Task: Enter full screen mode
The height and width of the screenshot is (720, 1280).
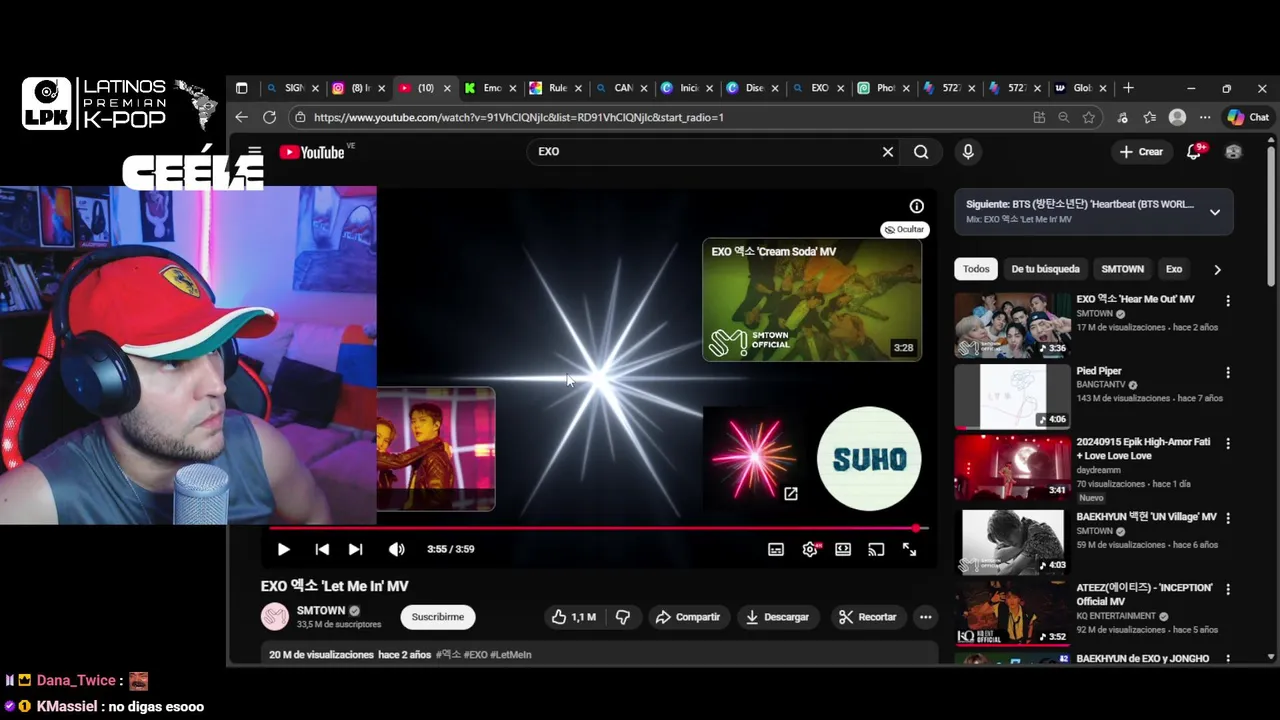Action: (x=909, y=549)
